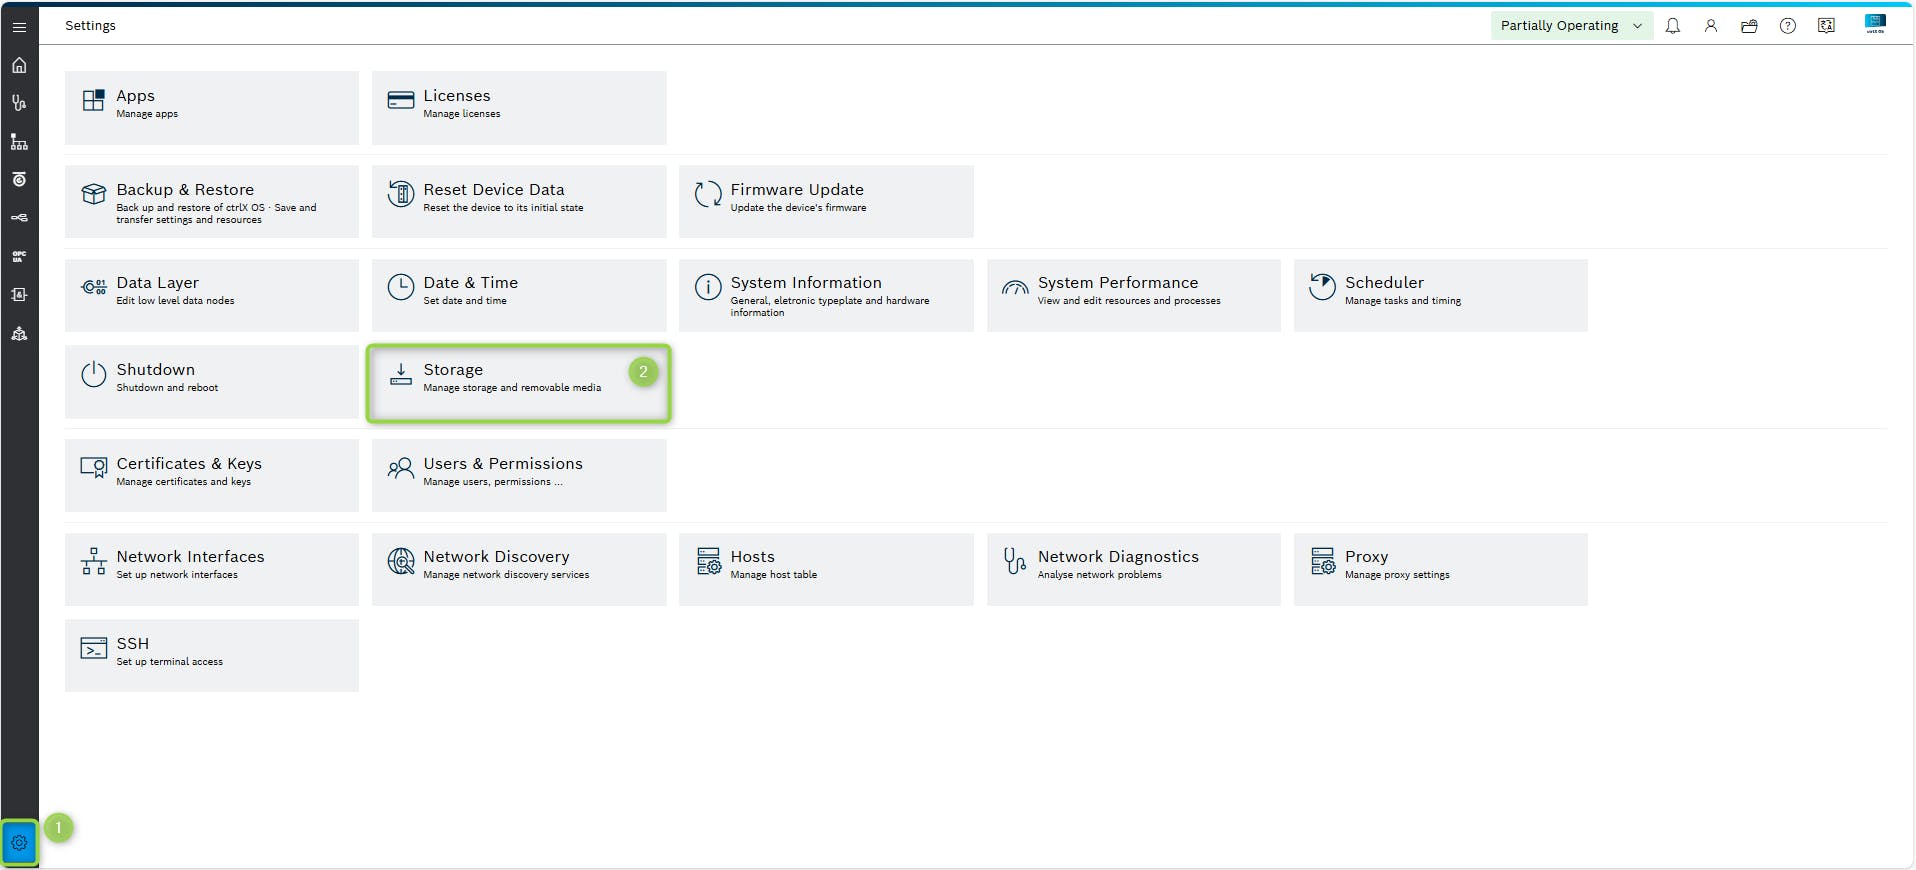This screenshot has width=1916, height=870.
Task: Click the Shutdown and reboot tile
Action: [212, 381]
